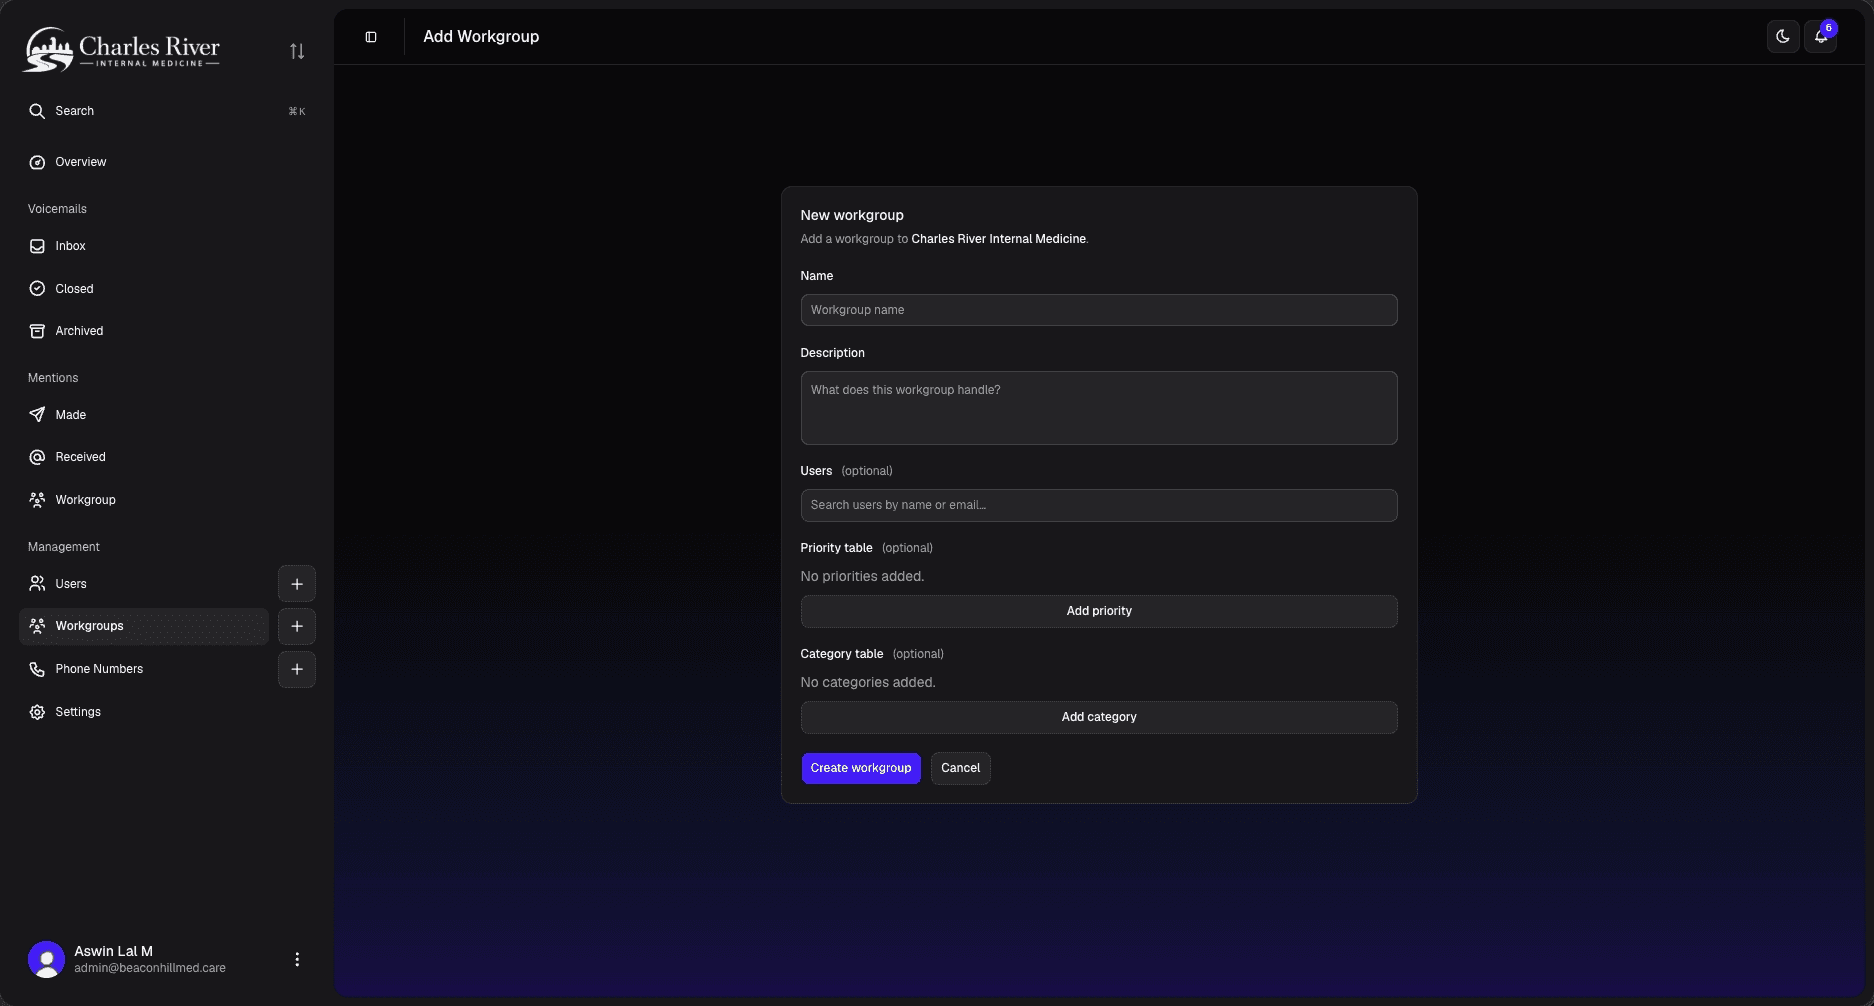Open the Made mentions paper-plane icon
The width and height of the screenshot is (1874, 1006).
37,415
